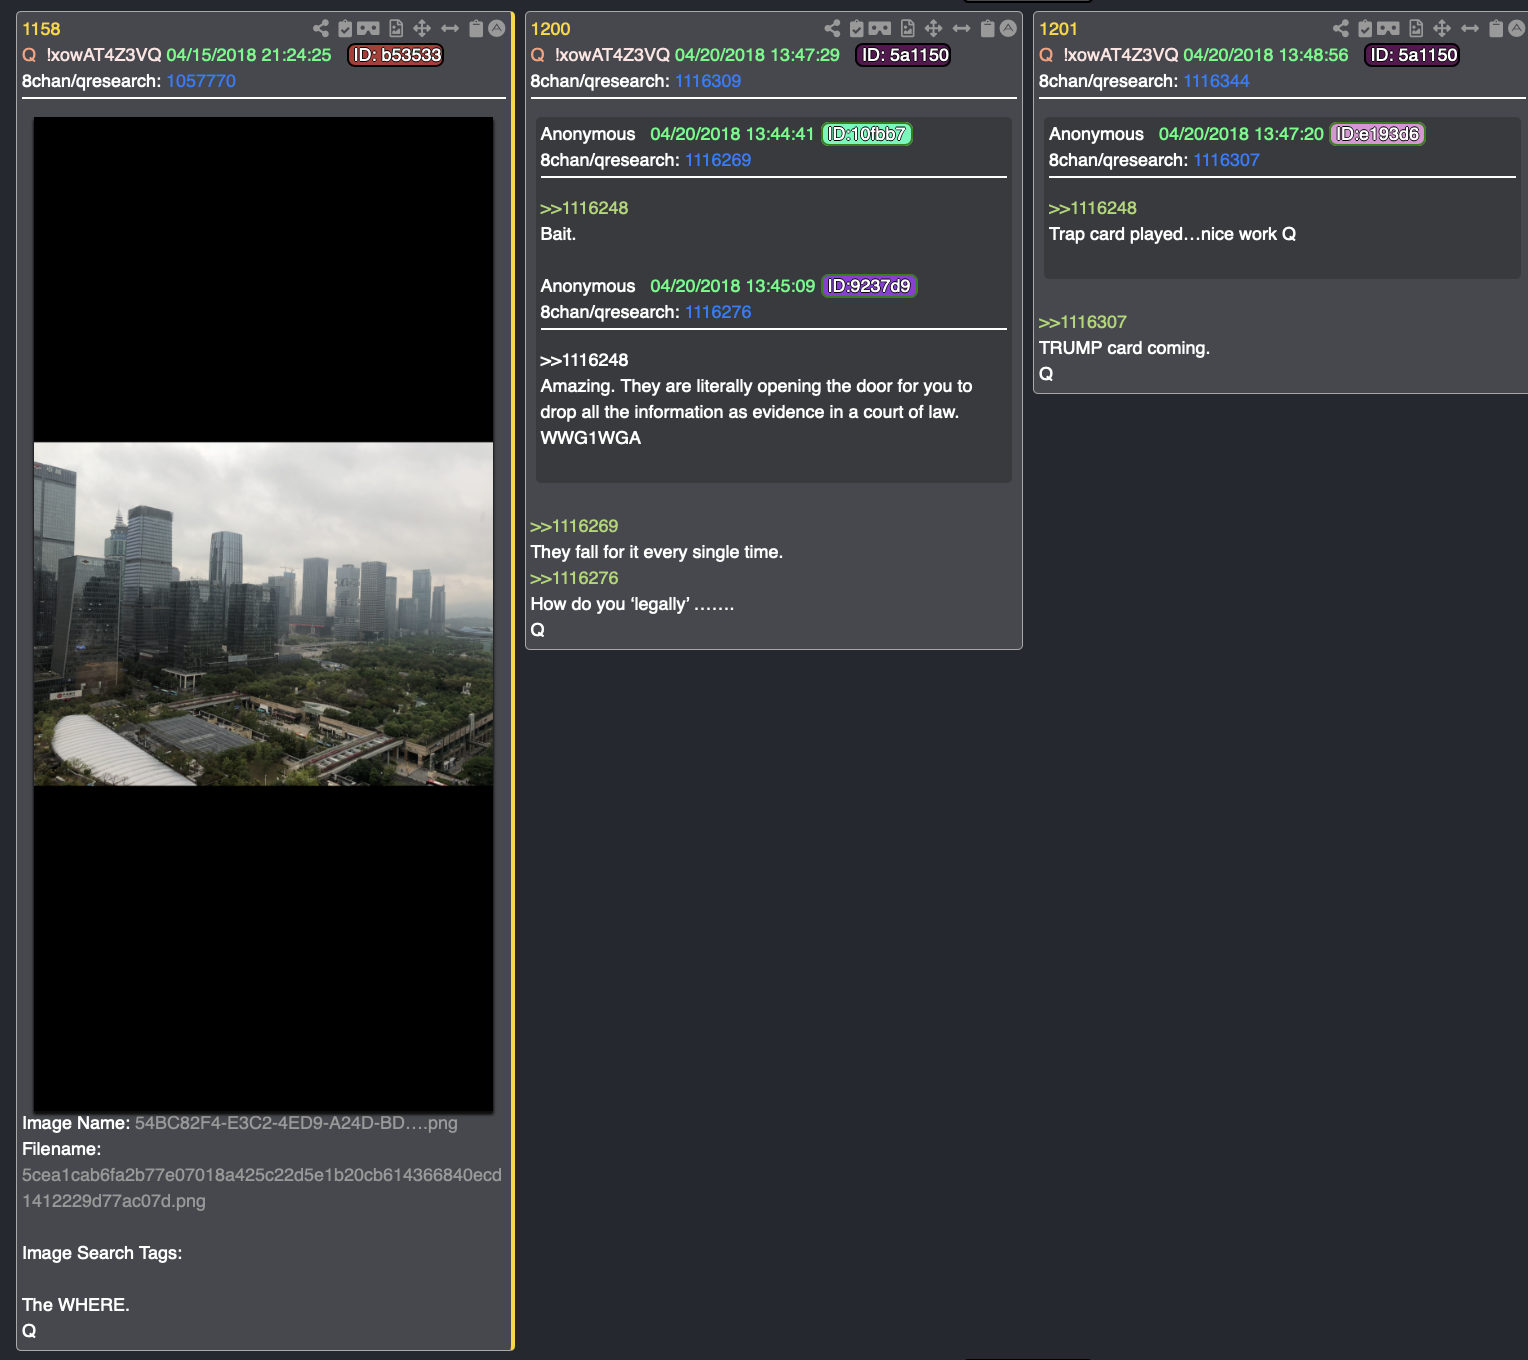
Task: Click timestamp 04/15/2018 21:24:25
Action: [249, 55]
